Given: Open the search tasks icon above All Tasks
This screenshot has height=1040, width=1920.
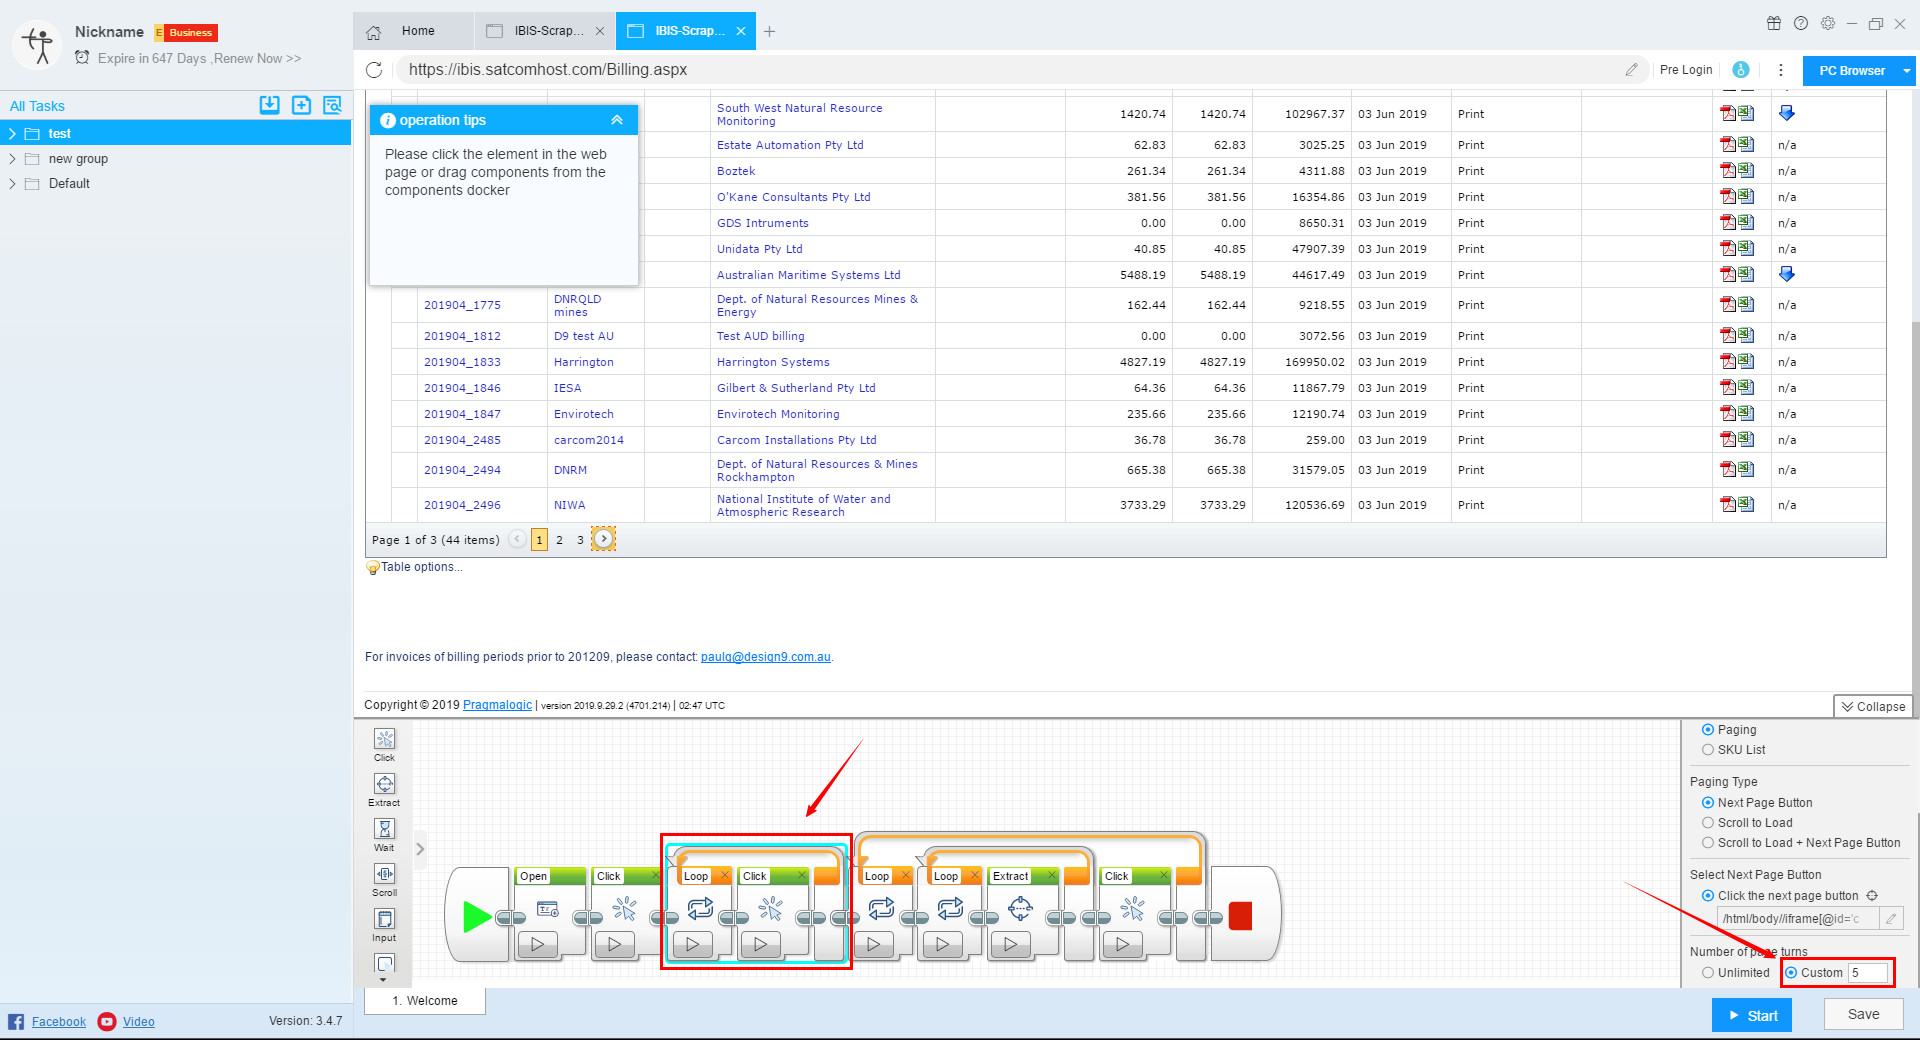Looking at the screenshot, I should coord(332,105).
